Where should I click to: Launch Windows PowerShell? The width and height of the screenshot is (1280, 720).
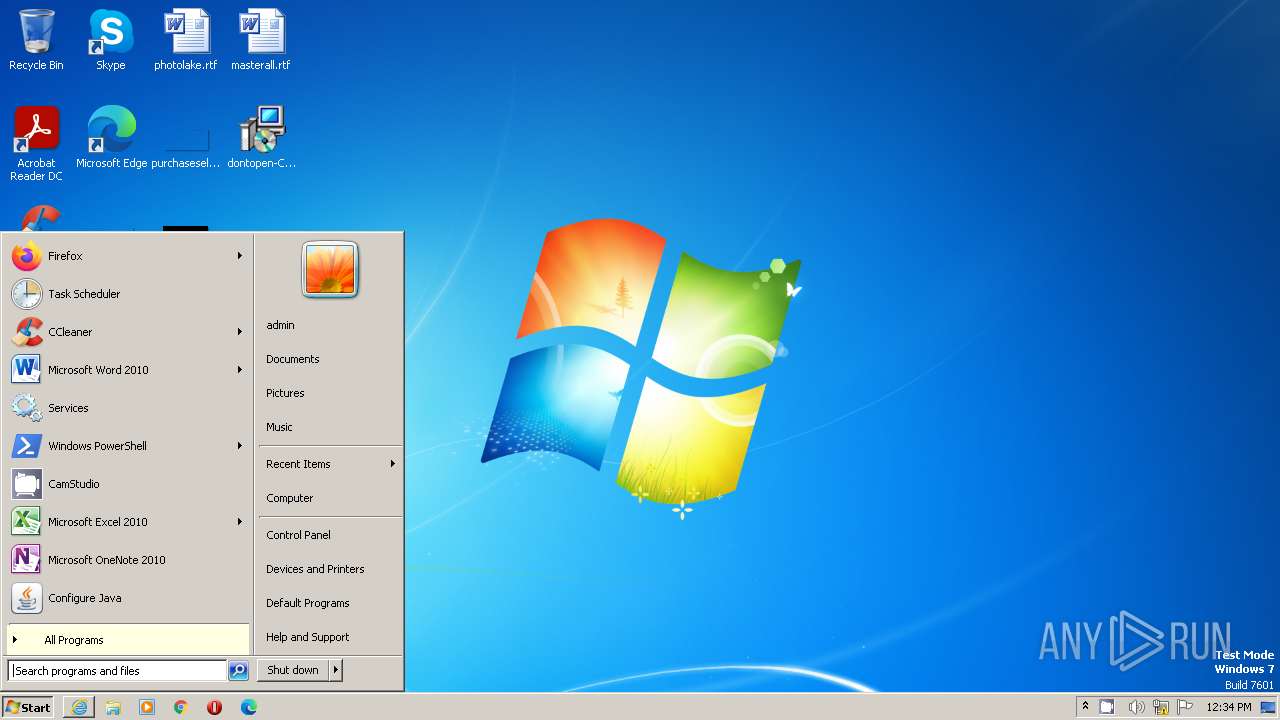pyautogui.click(x=127, y=446)
